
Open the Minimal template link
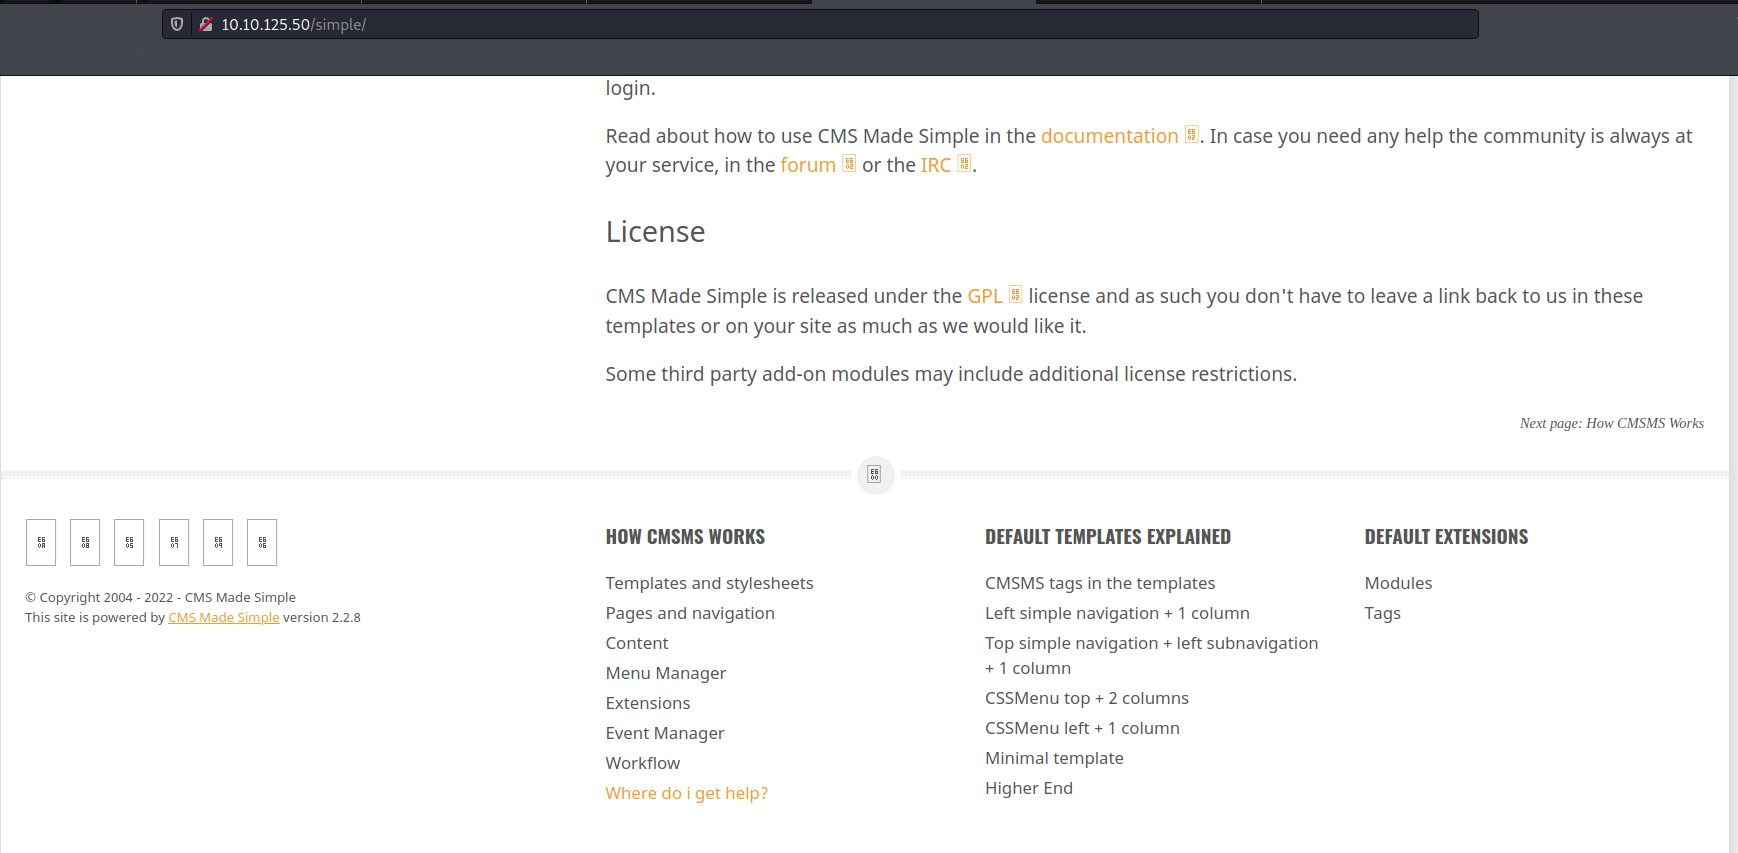click(x=1054, y=758)
